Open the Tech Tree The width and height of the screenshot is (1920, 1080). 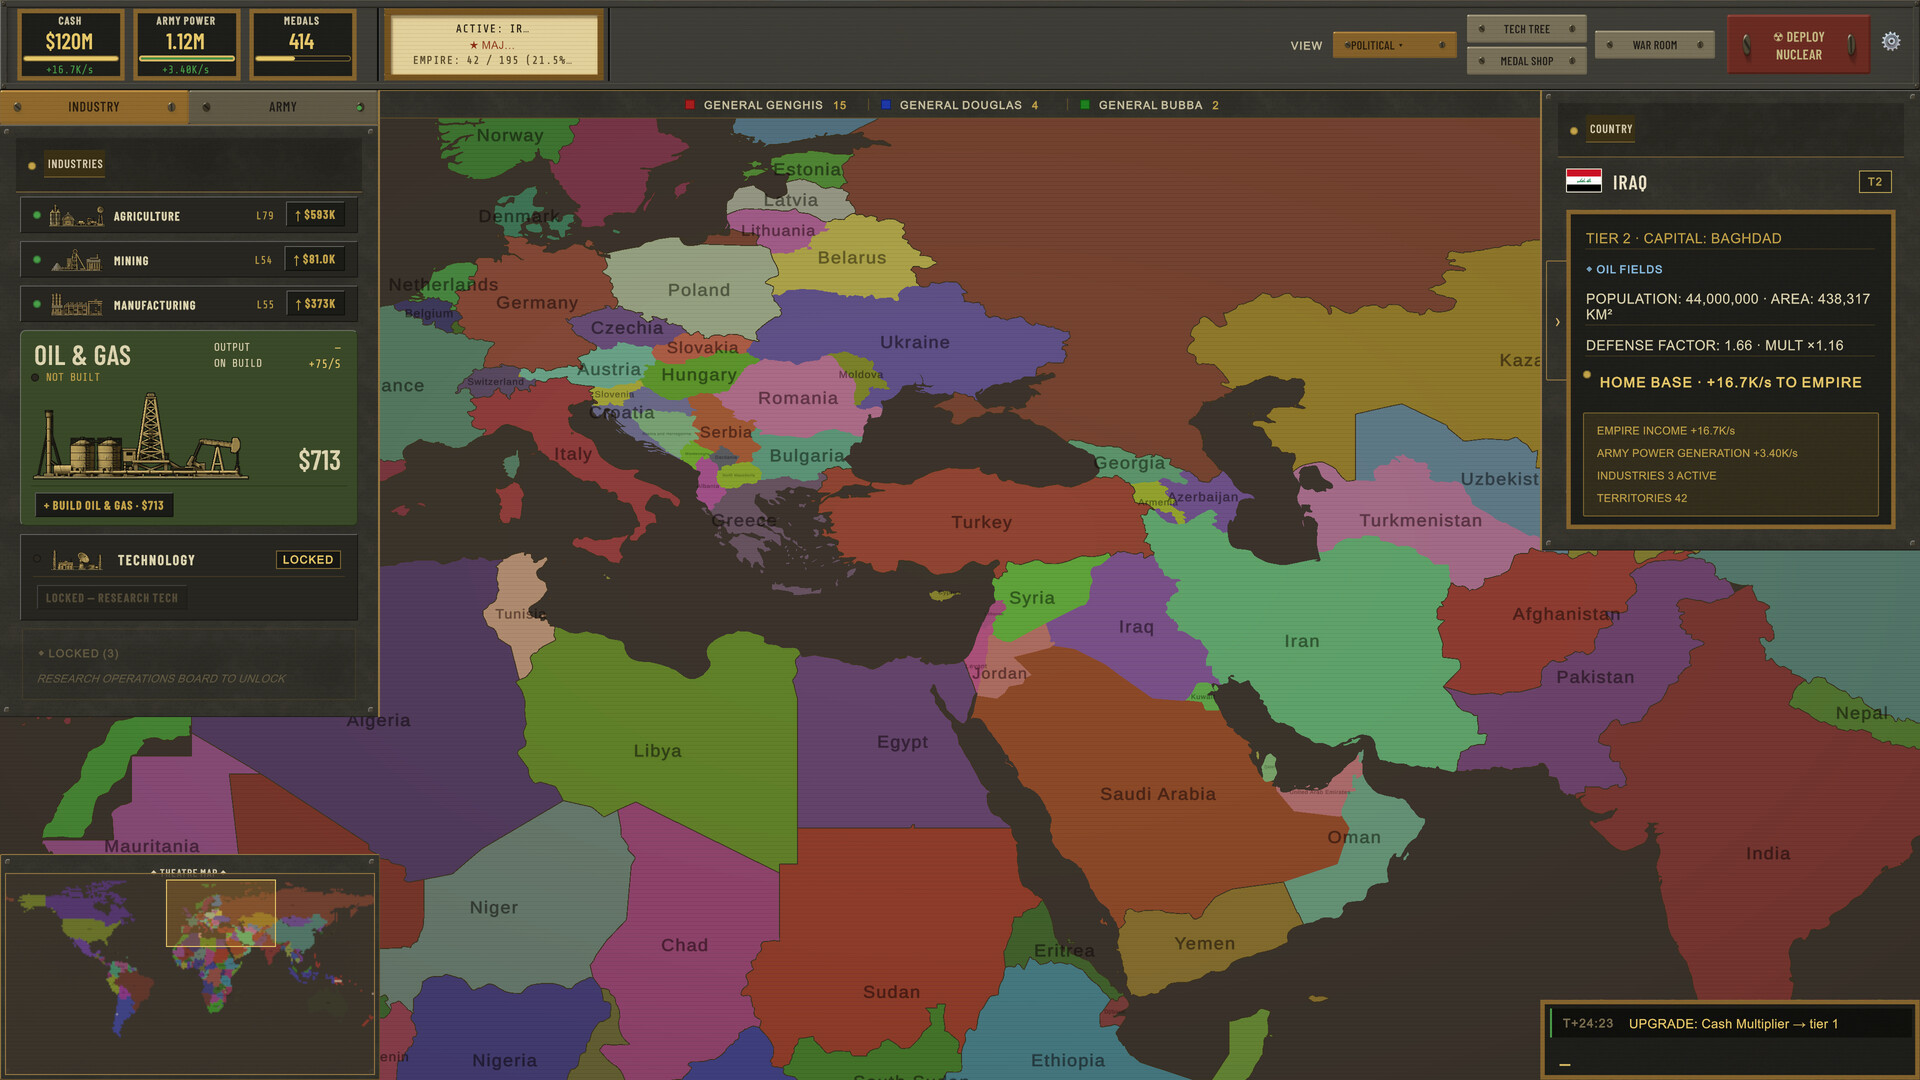coord(1526,30)
